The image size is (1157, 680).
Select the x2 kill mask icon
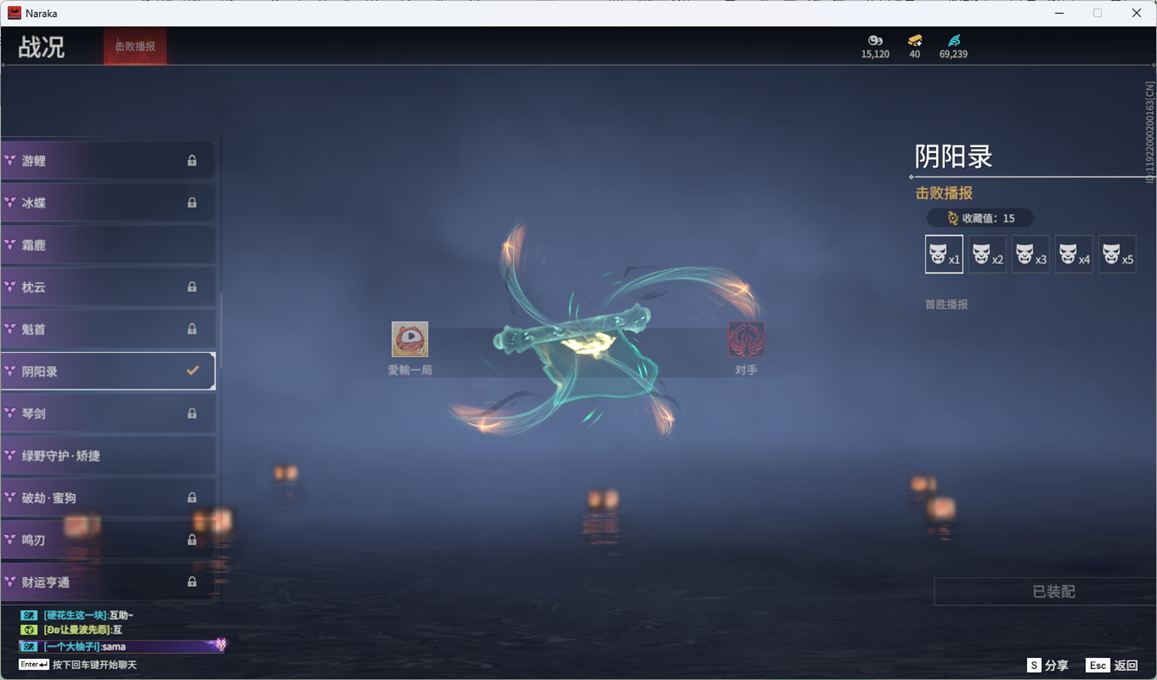(x=987, y=254)
